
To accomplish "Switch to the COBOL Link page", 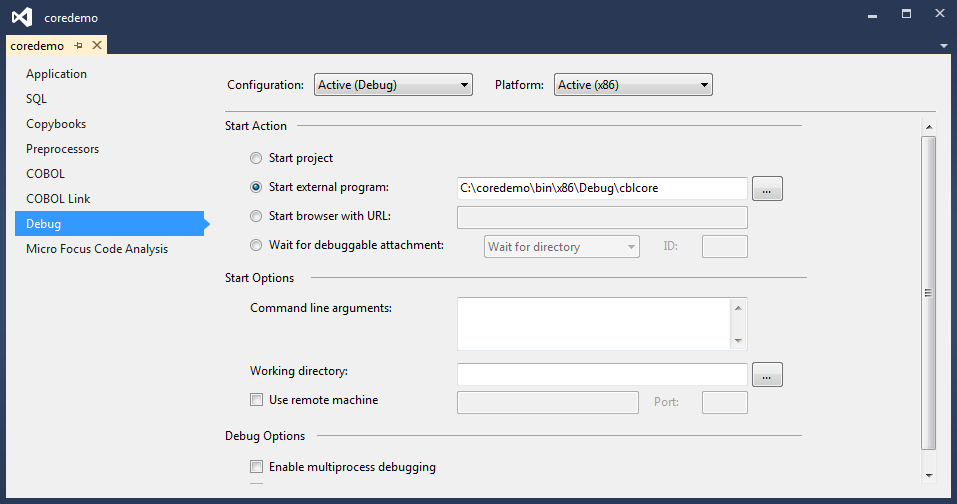I will tap(58, 199).
